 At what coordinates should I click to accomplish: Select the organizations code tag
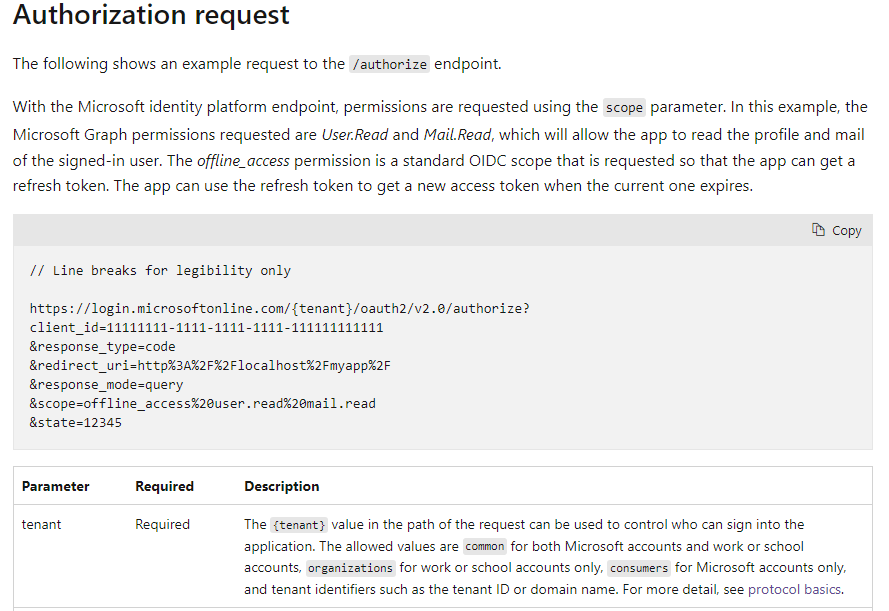click(350, 568)
